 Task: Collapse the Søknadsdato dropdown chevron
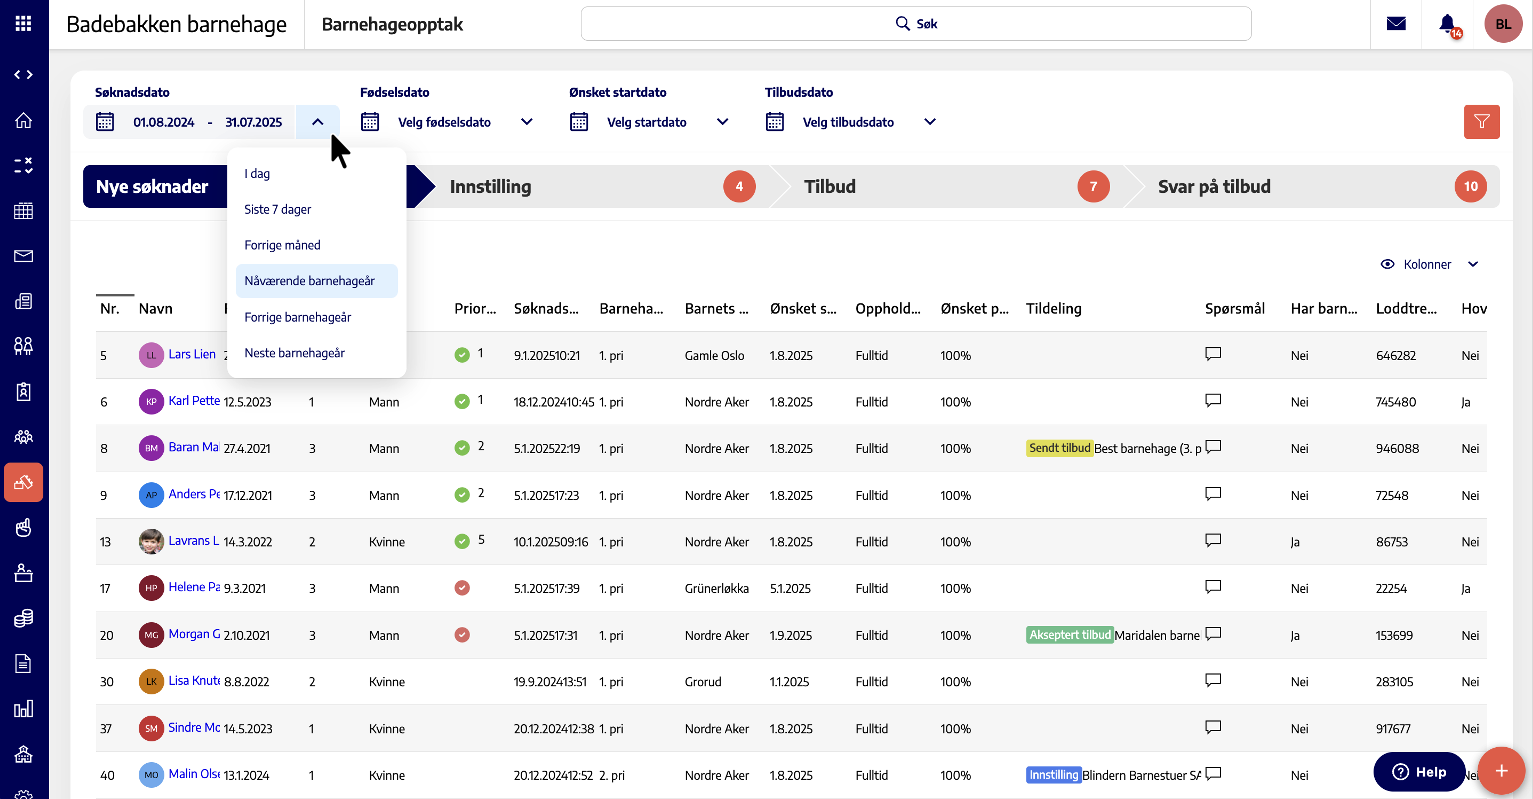(x=317, y=122)
